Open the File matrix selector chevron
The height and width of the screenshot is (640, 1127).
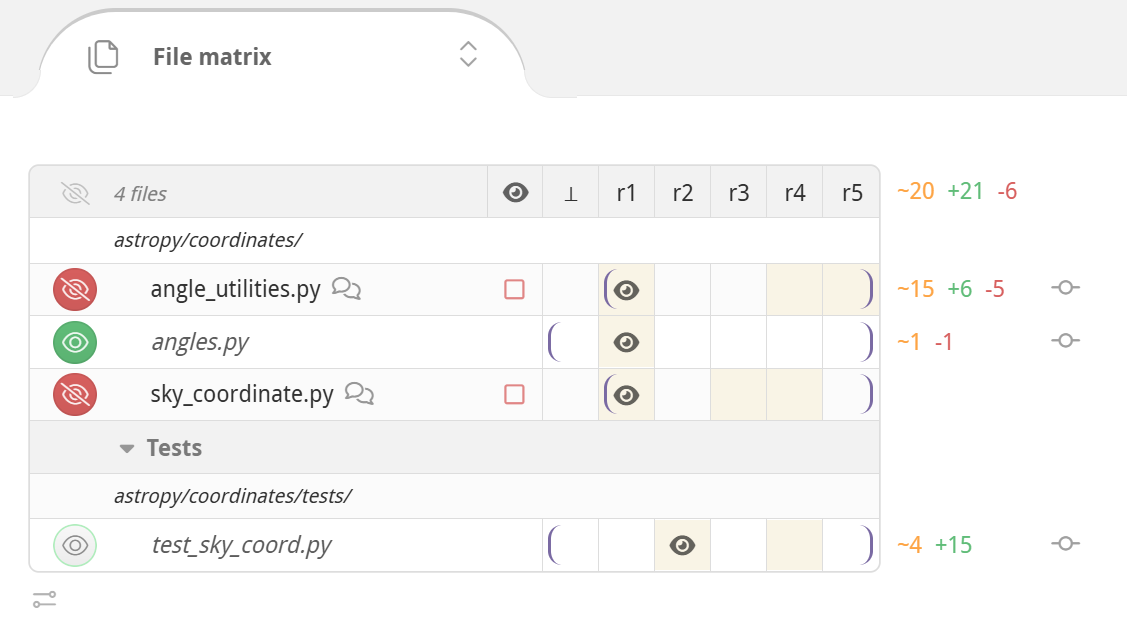tap(467, 56)
